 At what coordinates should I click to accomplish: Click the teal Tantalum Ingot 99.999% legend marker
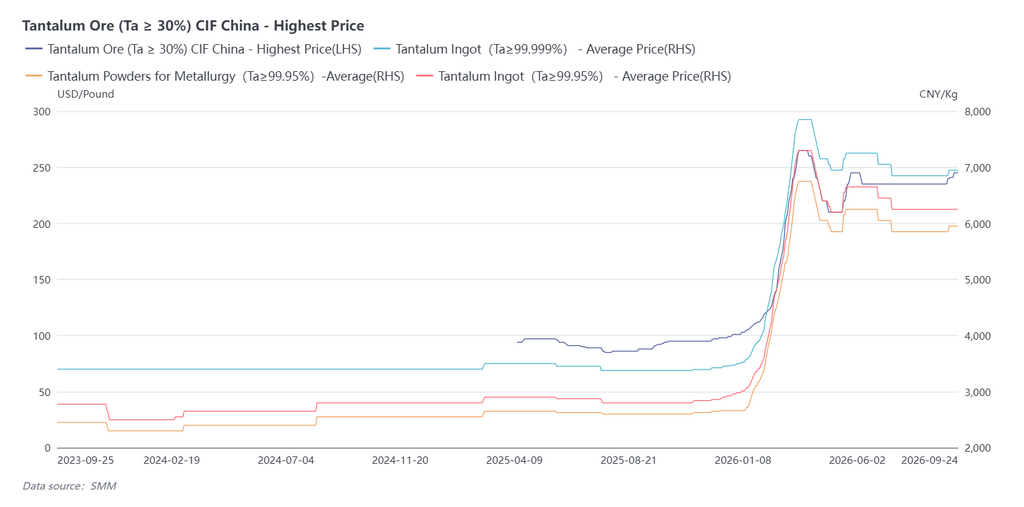pyautogui.click(x=383, y=49)
